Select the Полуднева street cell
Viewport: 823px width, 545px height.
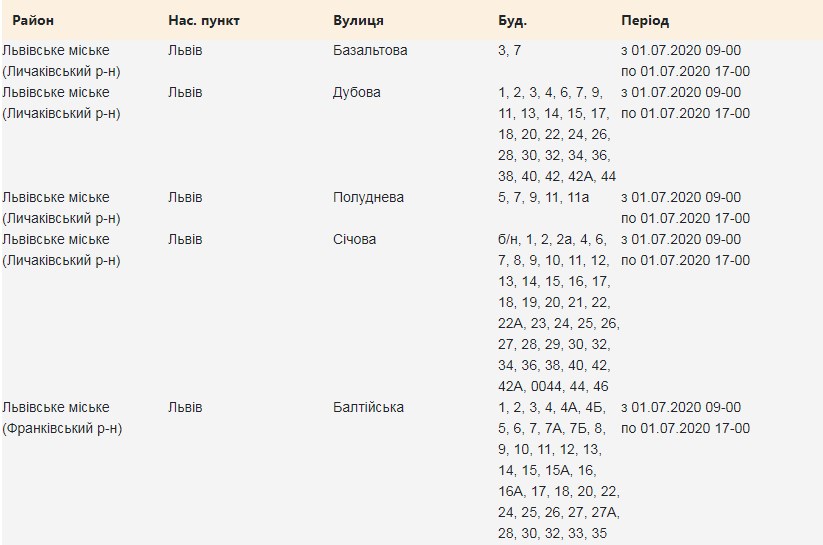(368, 197)
